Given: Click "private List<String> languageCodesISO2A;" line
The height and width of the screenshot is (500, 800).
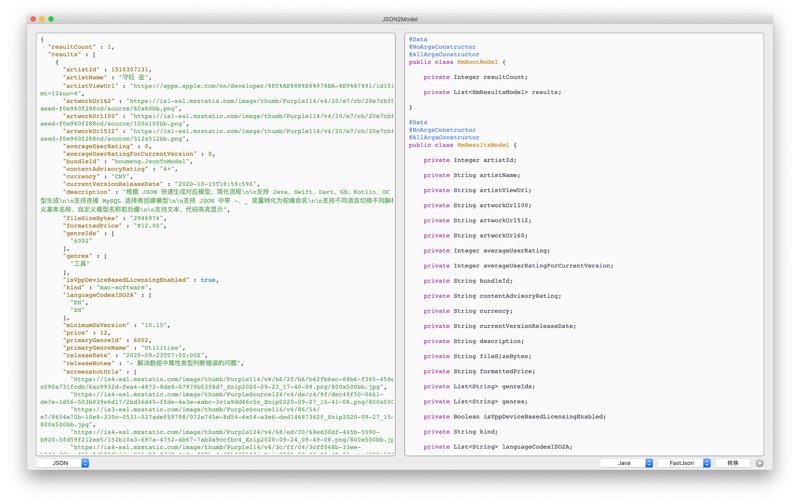Looking at the screenshot, I should point(498,447).
